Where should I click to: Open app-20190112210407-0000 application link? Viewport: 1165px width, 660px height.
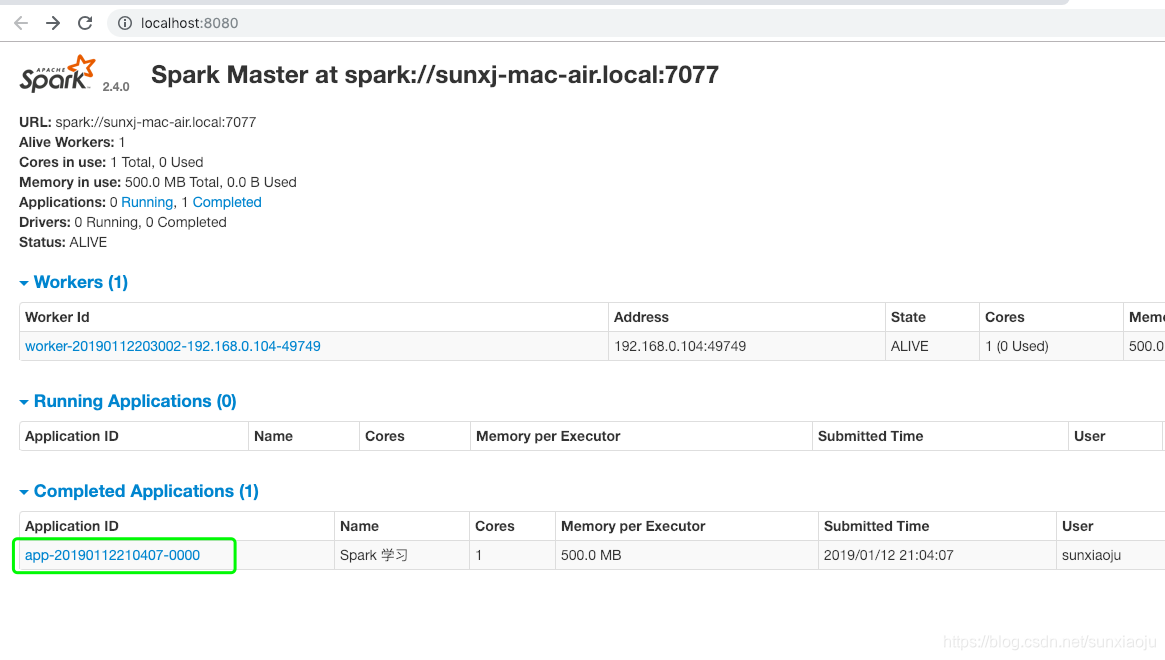pyautogui.click(x=112, y=555)
